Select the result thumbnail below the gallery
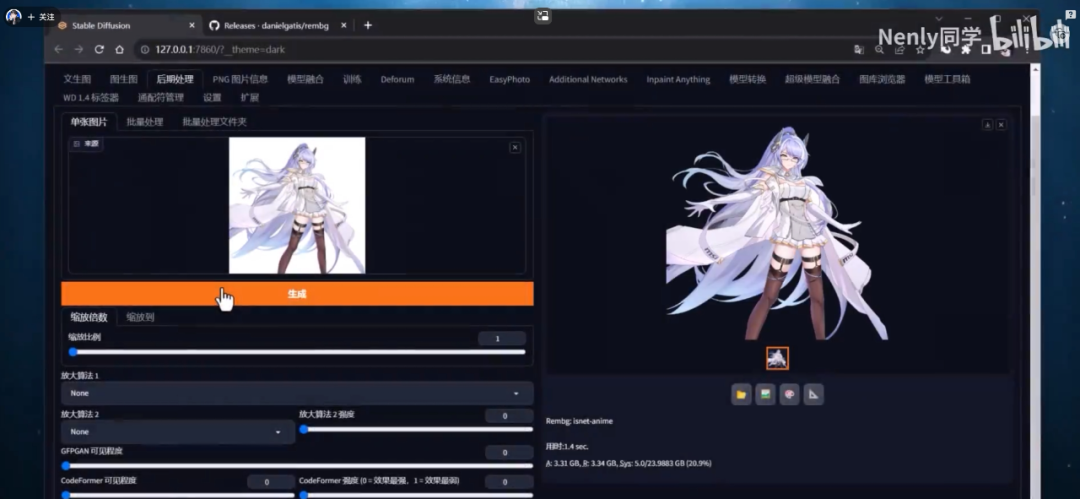 778,358
